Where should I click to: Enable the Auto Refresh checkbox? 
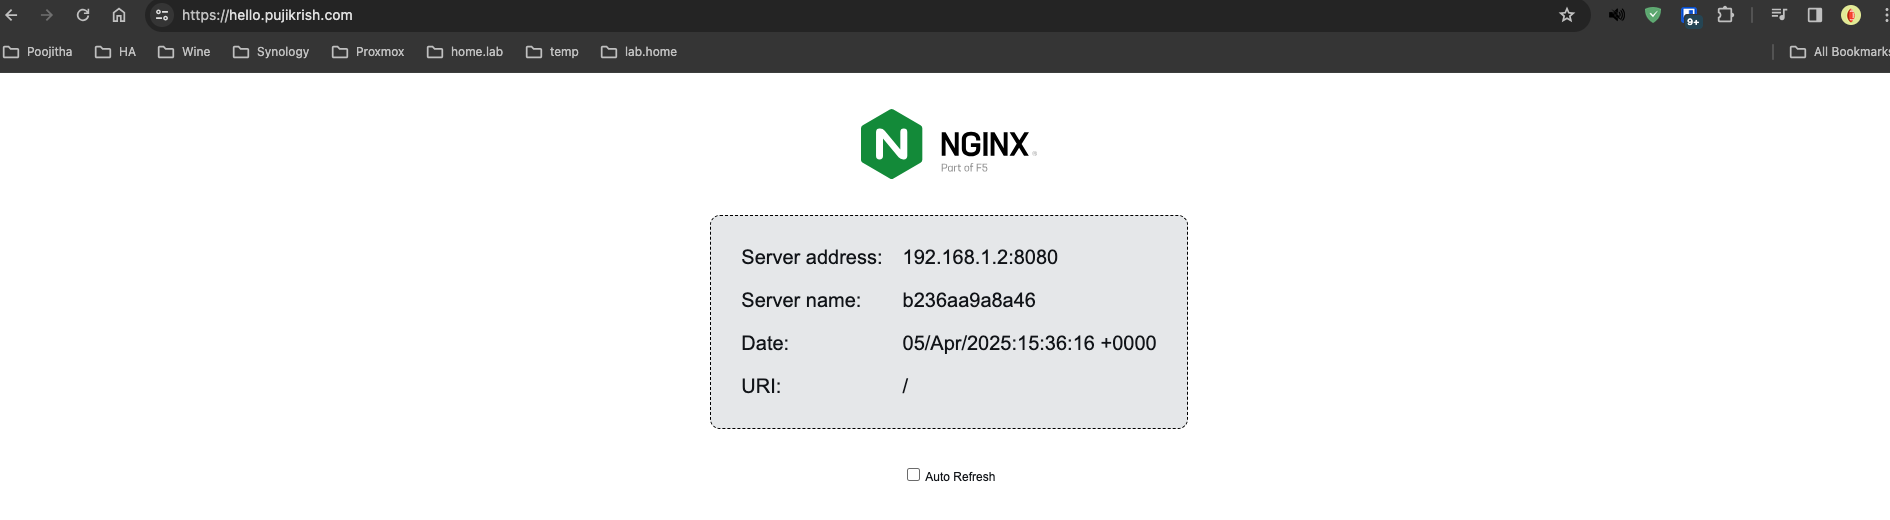[913, 475]
